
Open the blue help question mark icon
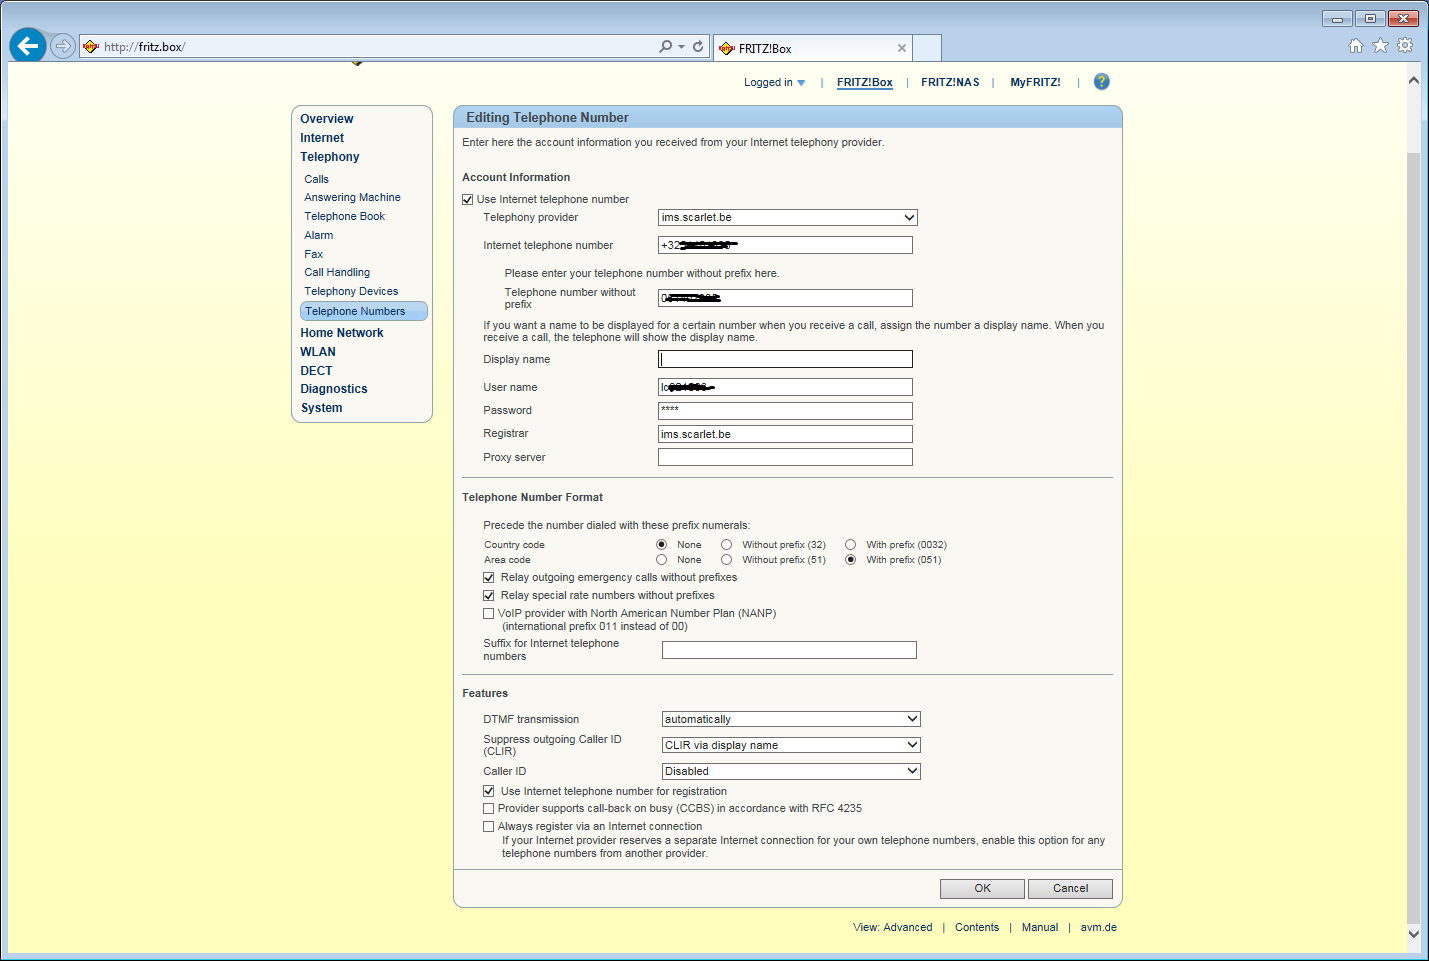tap(1101, 82)
